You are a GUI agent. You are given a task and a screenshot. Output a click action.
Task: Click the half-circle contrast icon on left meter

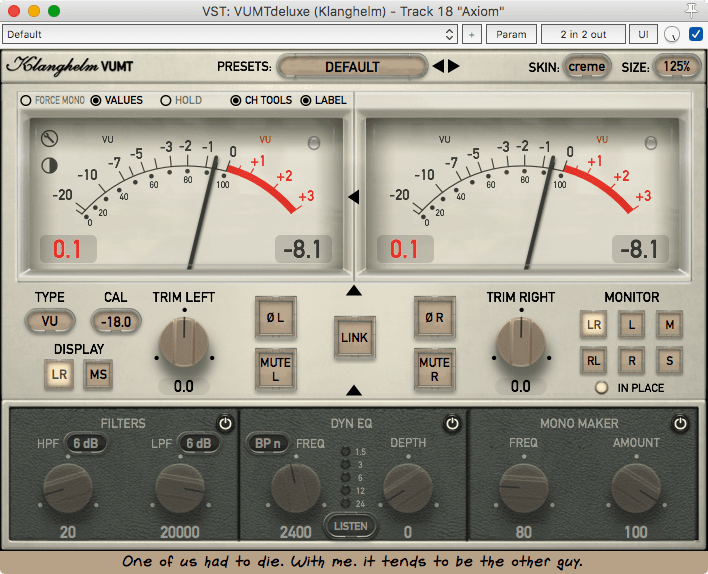tap(49, 165)
